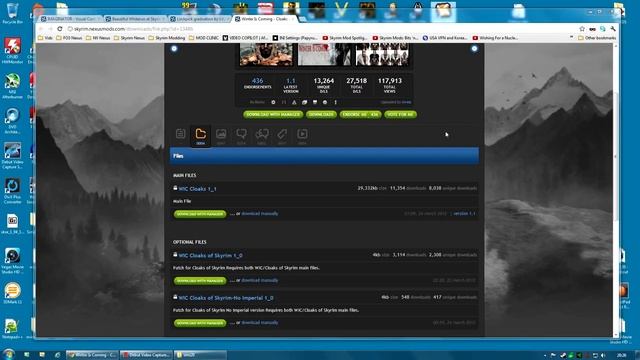
Task: Click the left glowing circle previous-image arrow
Action: (174, 49)
